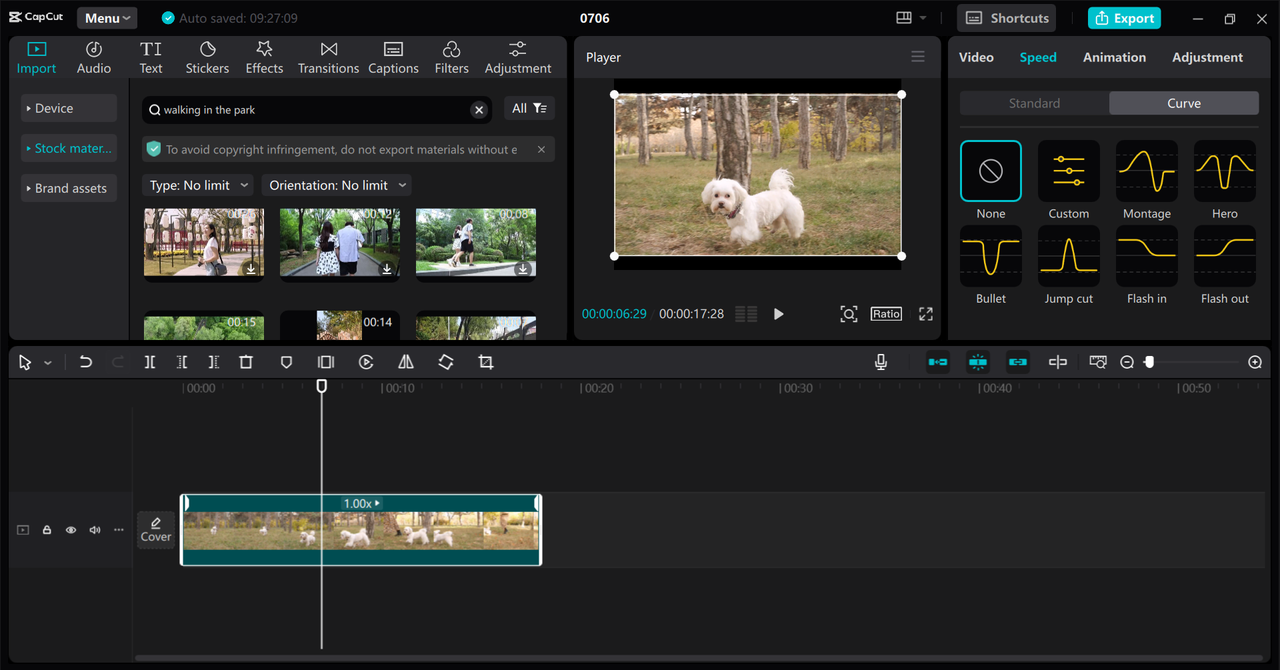Open the Audio panel

point(94,58)
